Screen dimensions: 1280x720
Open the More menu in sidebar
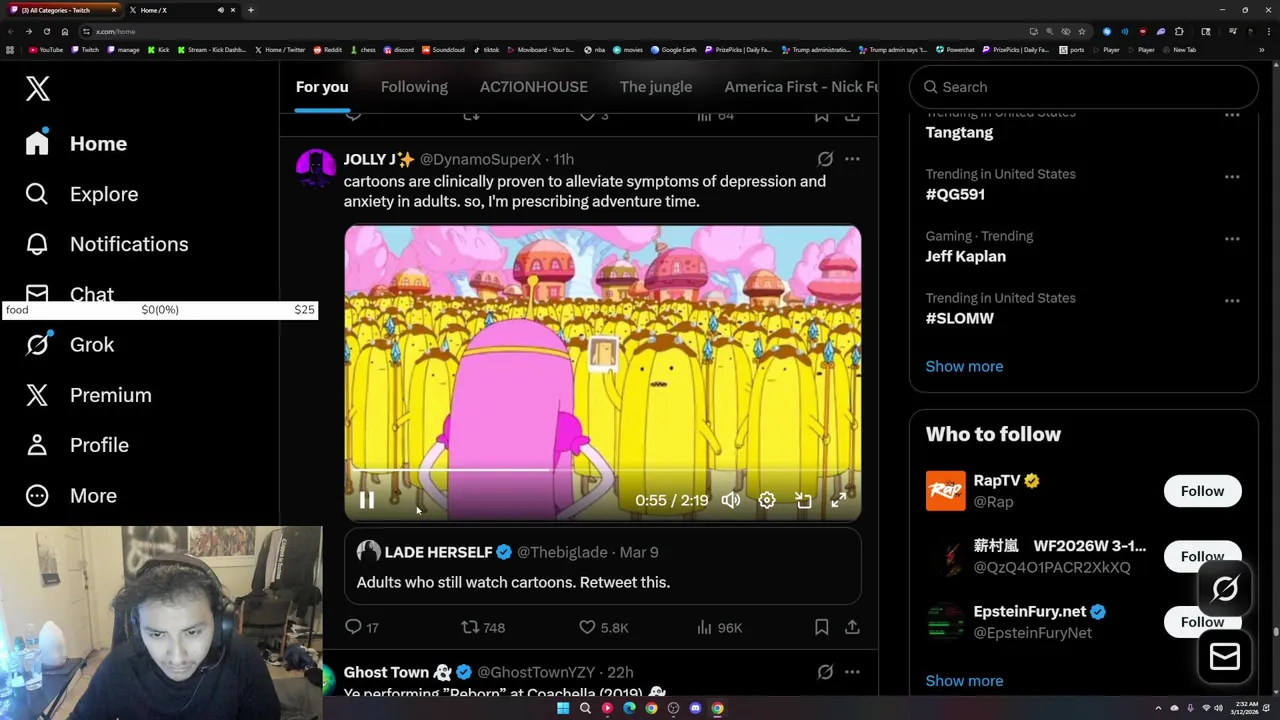[x=71, y=496]
